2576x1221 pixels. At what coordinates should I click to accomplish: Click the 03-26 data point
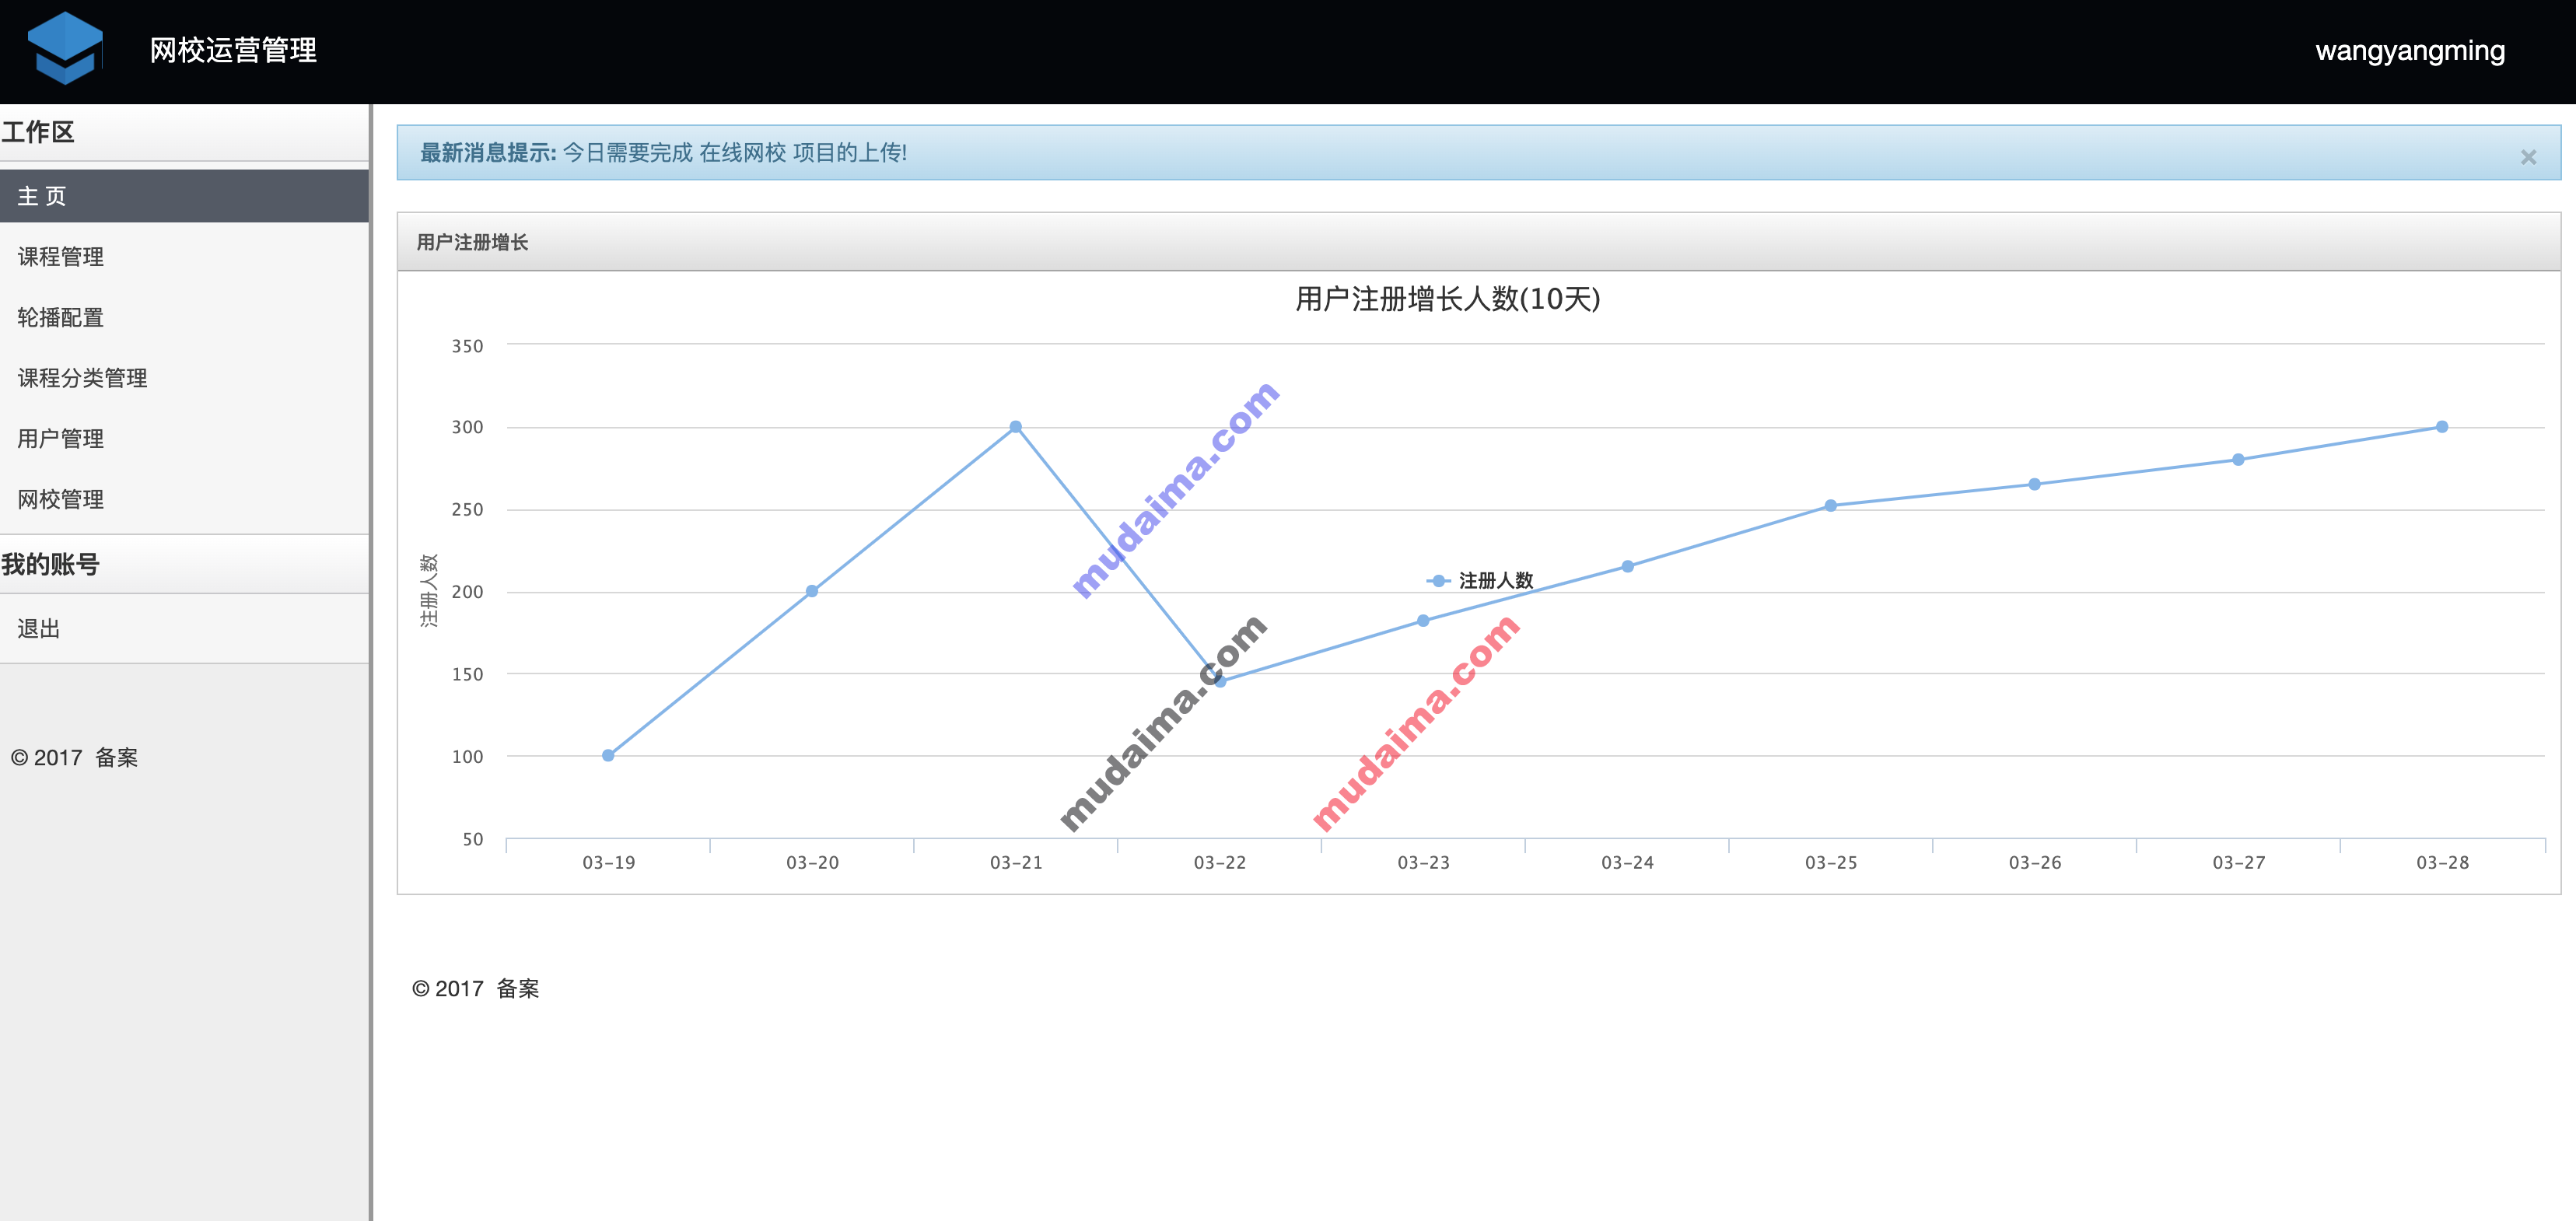pos(2035,484)
